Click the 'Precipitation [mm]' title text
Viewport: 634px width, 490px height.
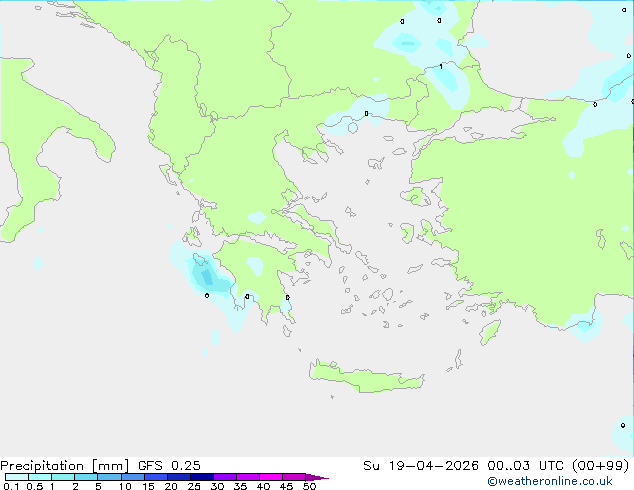(x=65, y=466)
